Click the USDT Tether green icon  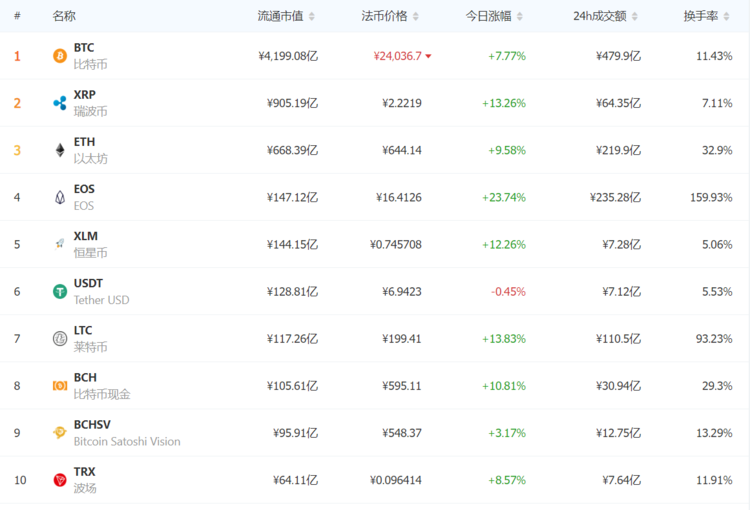tap(60, 291)
